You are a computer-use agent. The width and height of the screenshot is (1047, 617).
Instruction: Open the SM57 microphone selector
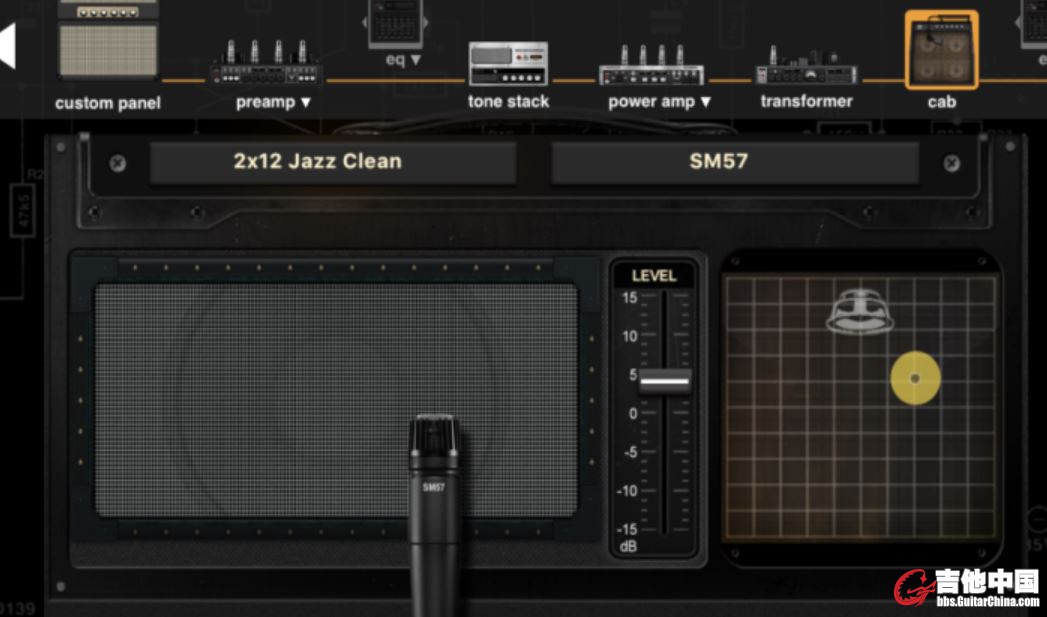pyautogui.click(x=735, y=162)
